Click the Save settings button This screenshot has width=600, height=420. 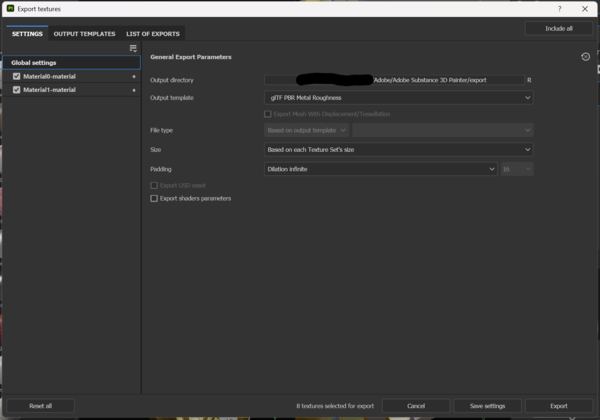click(x=487, y=406)
